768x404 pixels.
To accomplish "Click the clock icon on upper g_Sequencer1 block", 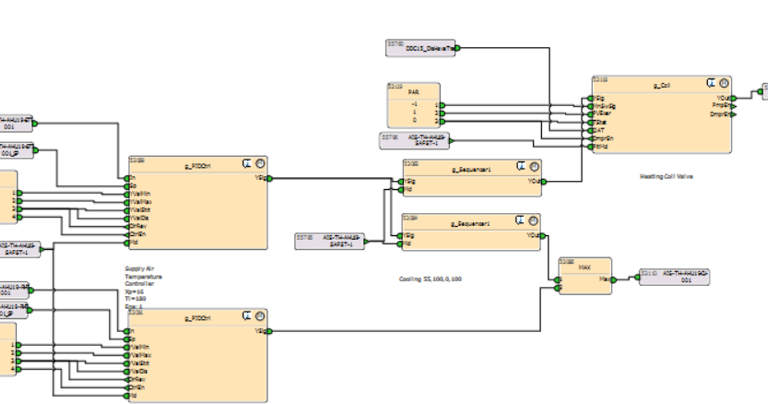I will tap(534, 166).
